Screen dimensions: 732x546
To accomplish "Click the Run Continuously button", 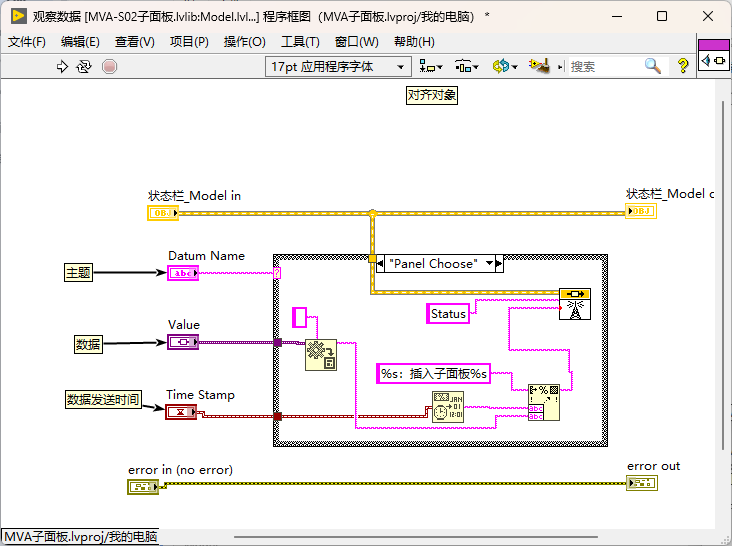I will (x=84, y=67).
